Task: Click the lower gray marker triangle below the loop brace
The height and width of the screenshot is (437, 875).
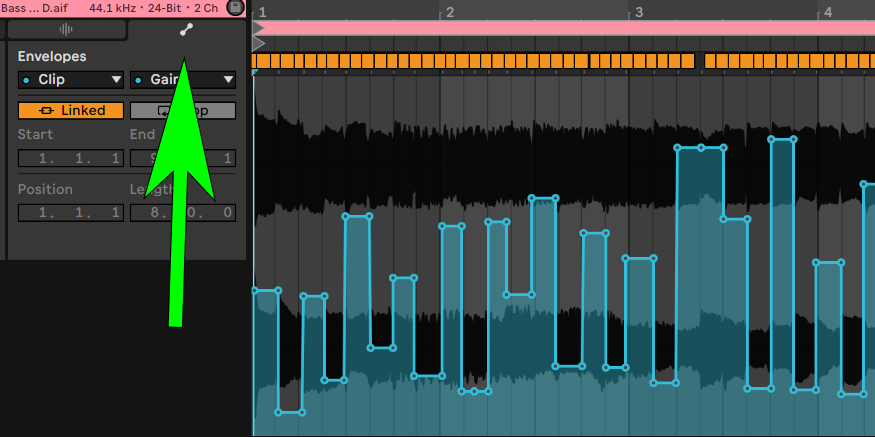Action: pyautogui.click(x=258, y=44)
